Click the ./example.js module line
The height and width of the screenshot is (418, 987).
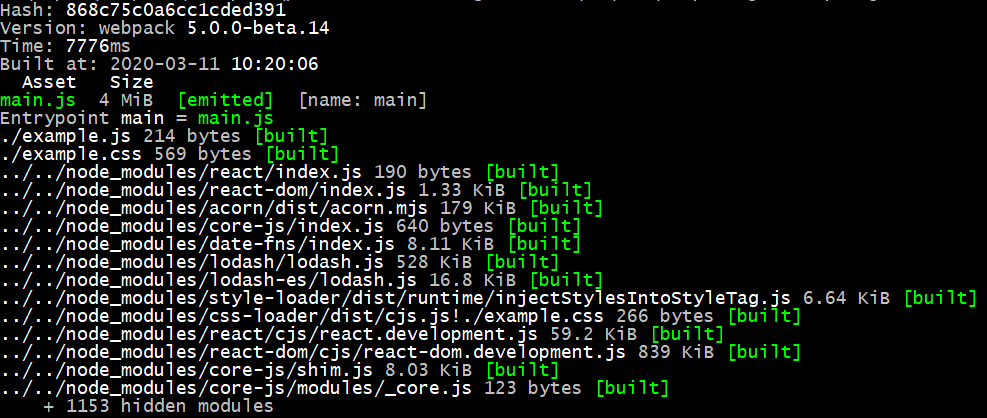point(164,135)
